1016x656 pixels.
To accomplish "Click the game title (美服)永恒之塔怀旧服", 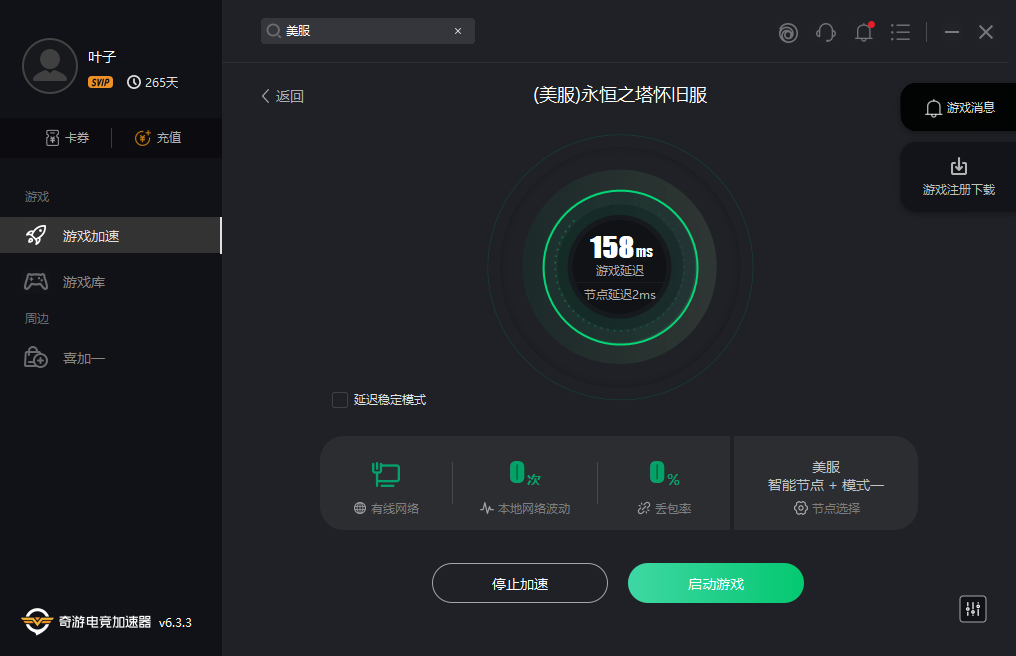I will pyautogui.click(x=620, y=95).
